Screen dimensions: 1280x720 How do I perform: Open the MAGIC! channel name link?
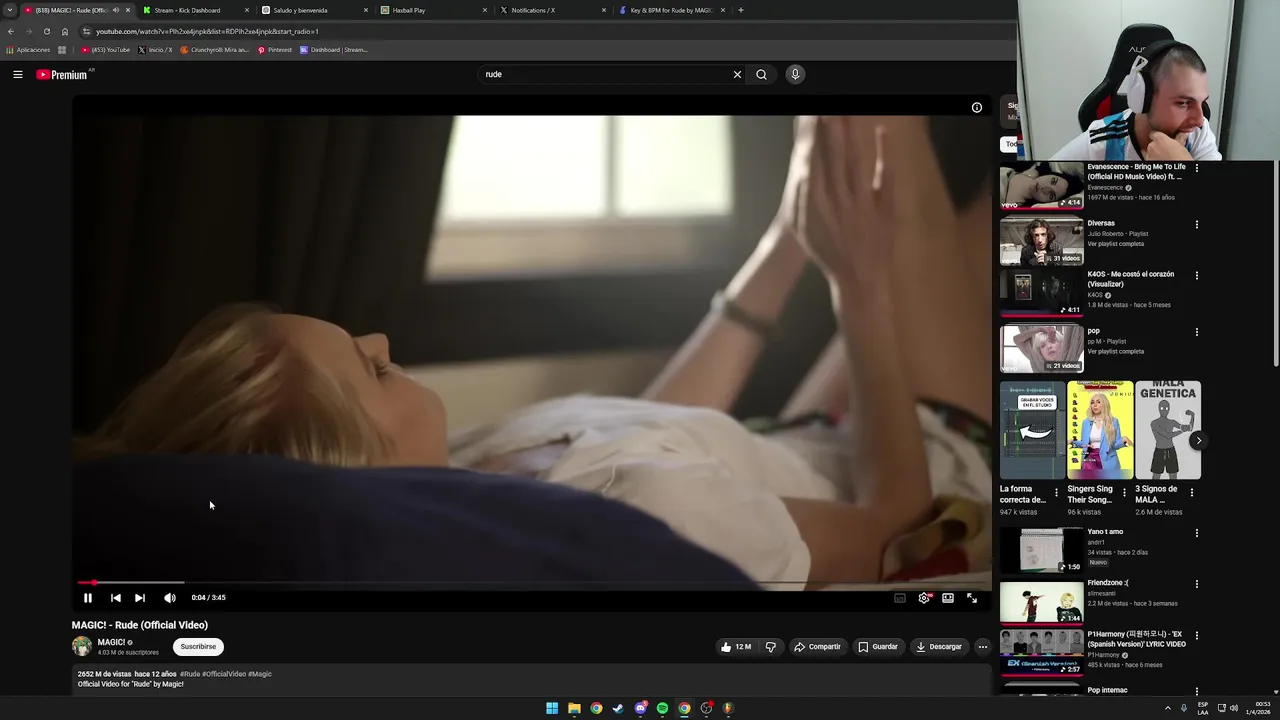(x=111, y=642)
